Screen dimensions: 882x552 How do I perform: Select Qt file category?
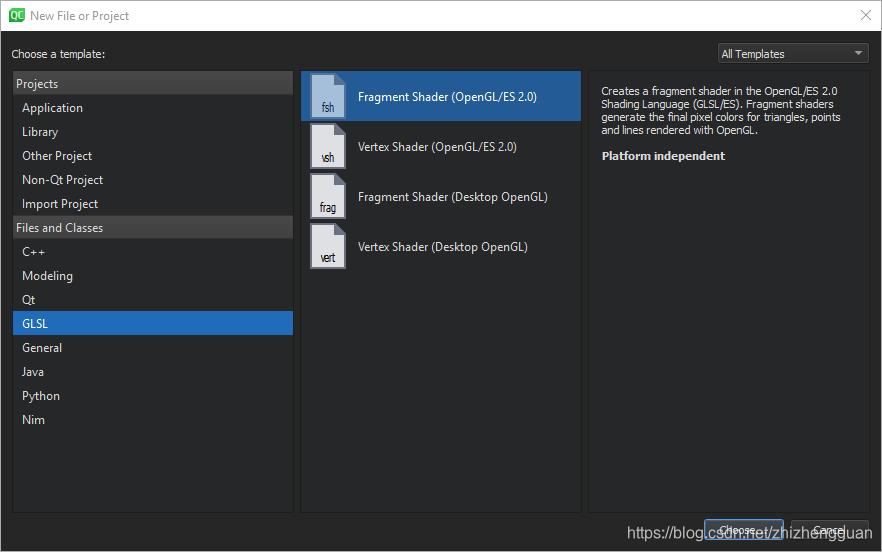pos(153,299)
